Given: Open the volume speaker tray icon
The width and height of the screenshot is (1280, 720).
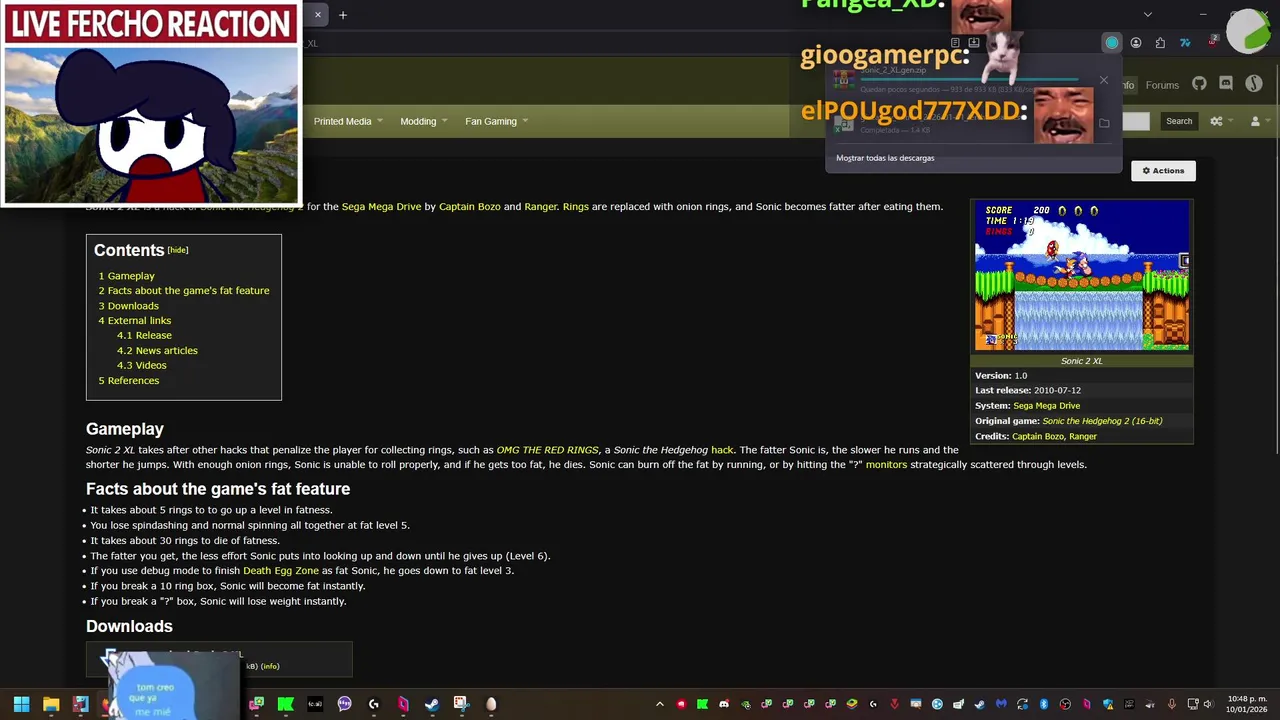Looking at the screenshot, I should (1209, 704).
